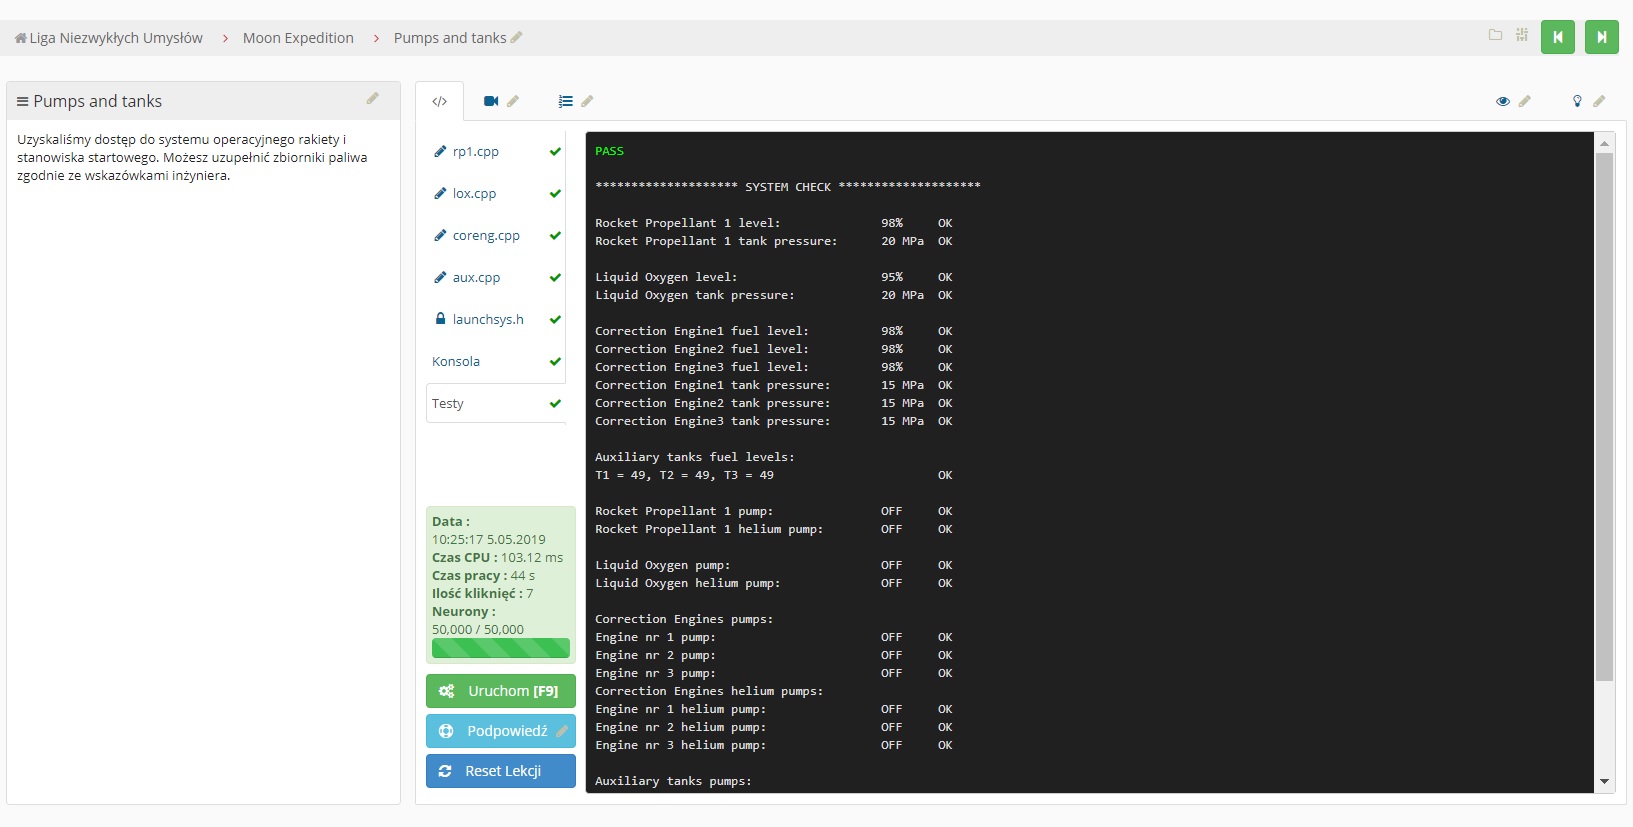The height and width of the screenshot is (827, 1633).
Task: Click the green PASS text in console
Action: pyautogui.click(x=609, y=151)
